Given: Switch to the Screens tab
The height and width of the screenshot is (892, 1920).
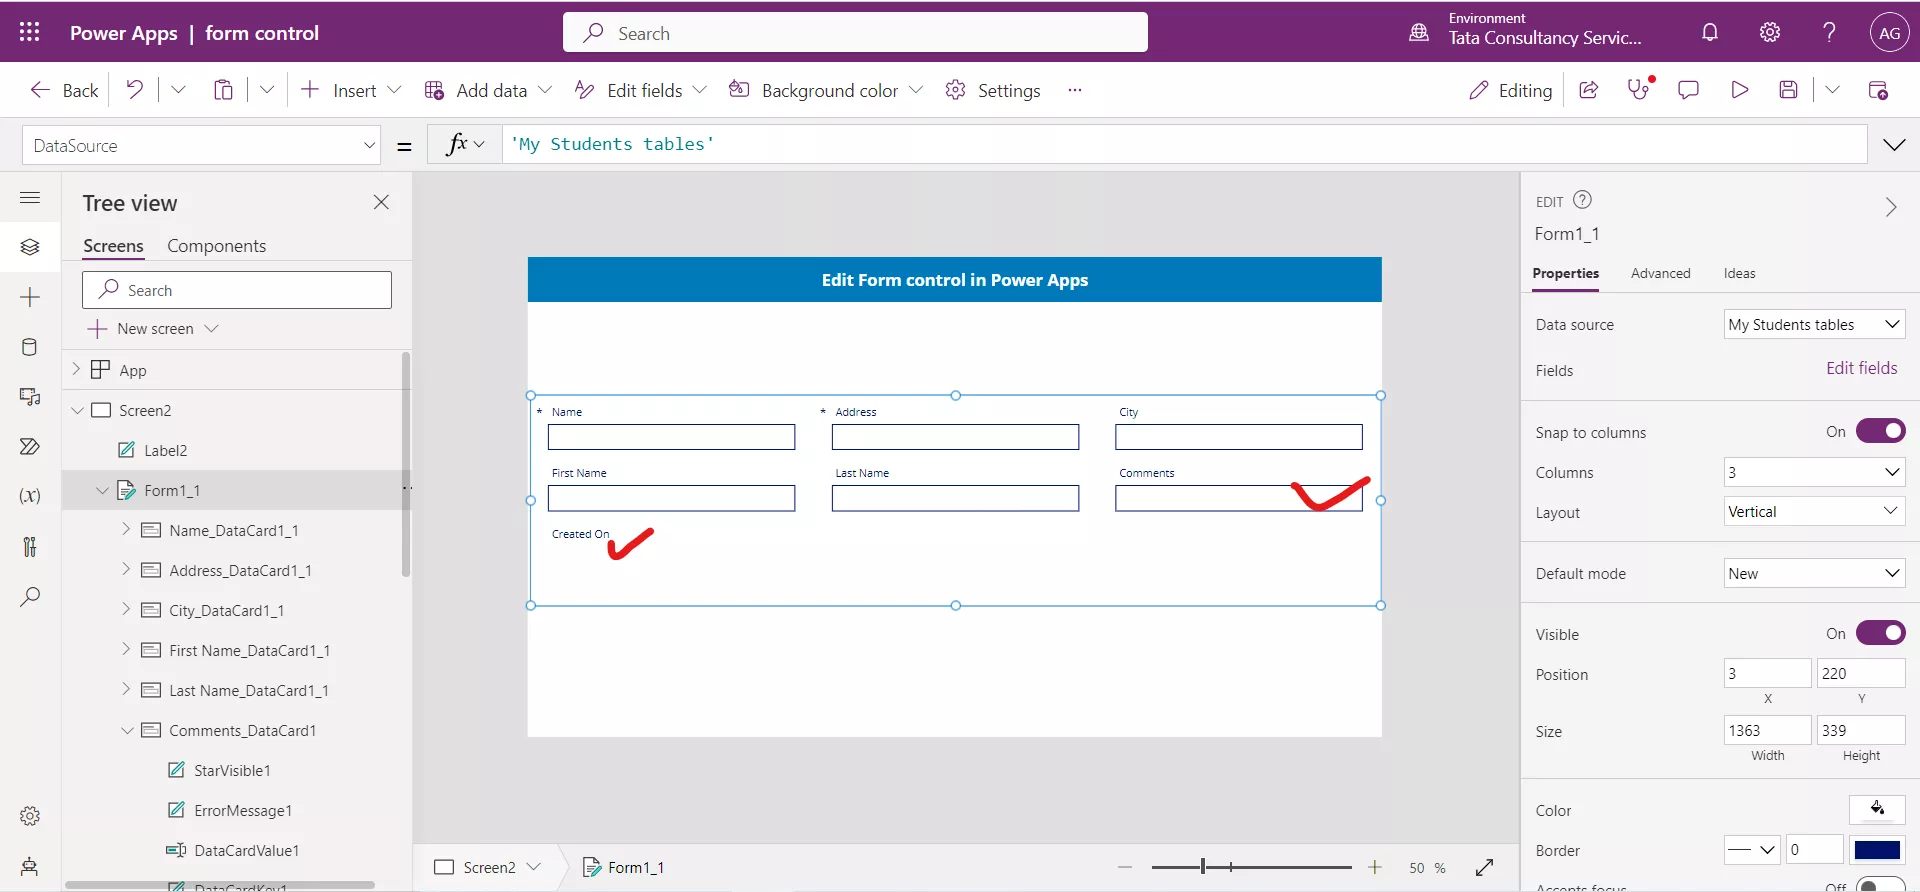Looking at the screenshot, I should click(113, 246).
